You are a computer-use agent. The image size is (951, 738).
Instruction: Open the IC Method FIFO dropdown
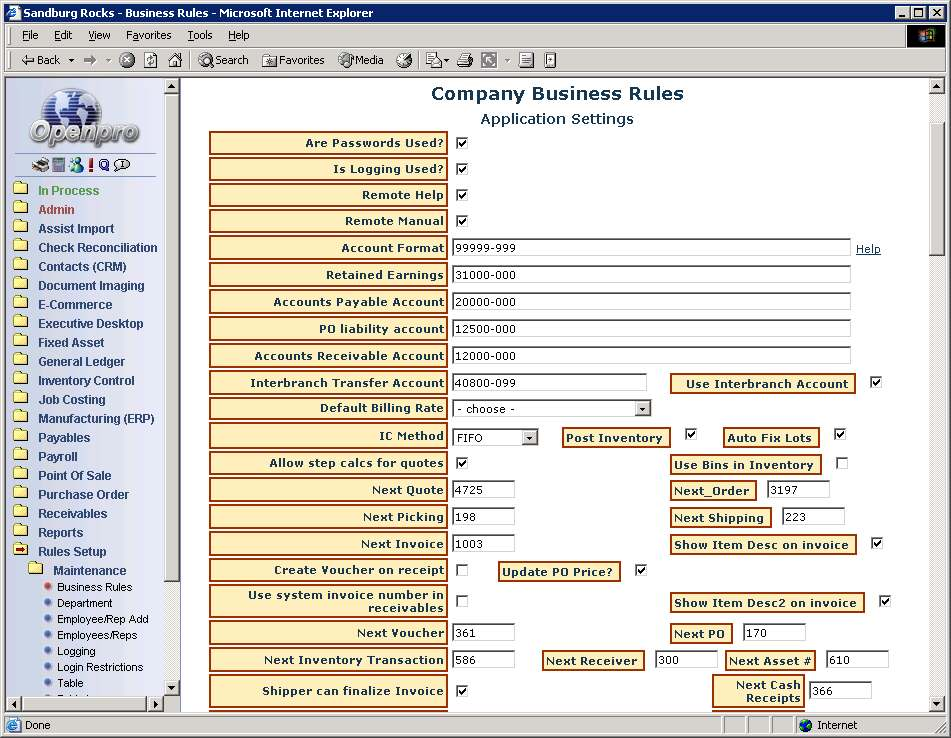coord(529,437)
